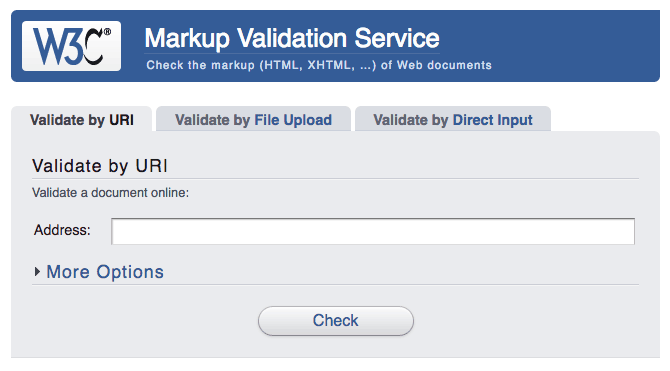Click the divider line under More Options
670x371 pixels.
tap(335, 284)
